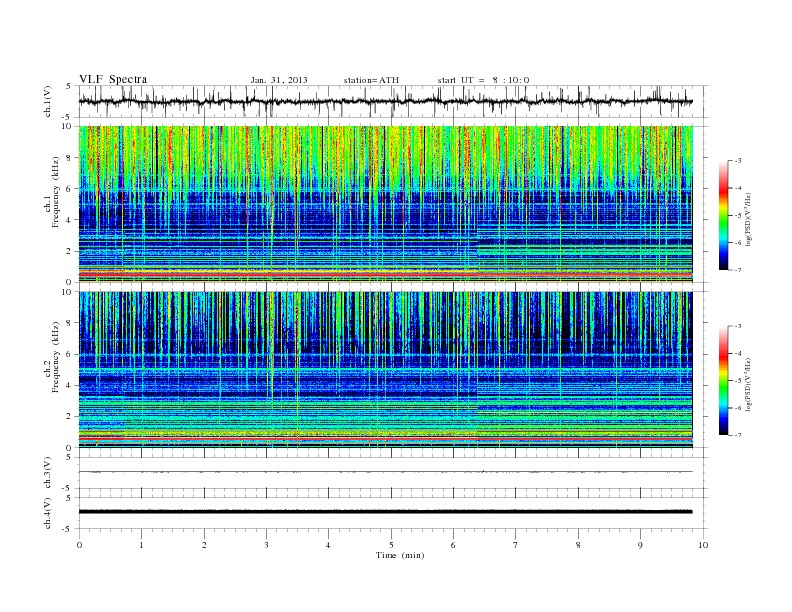Viewport: 792px width, 612px height.
Task: Click the "1" tick on time axis
Action: [x=141, y=545]
